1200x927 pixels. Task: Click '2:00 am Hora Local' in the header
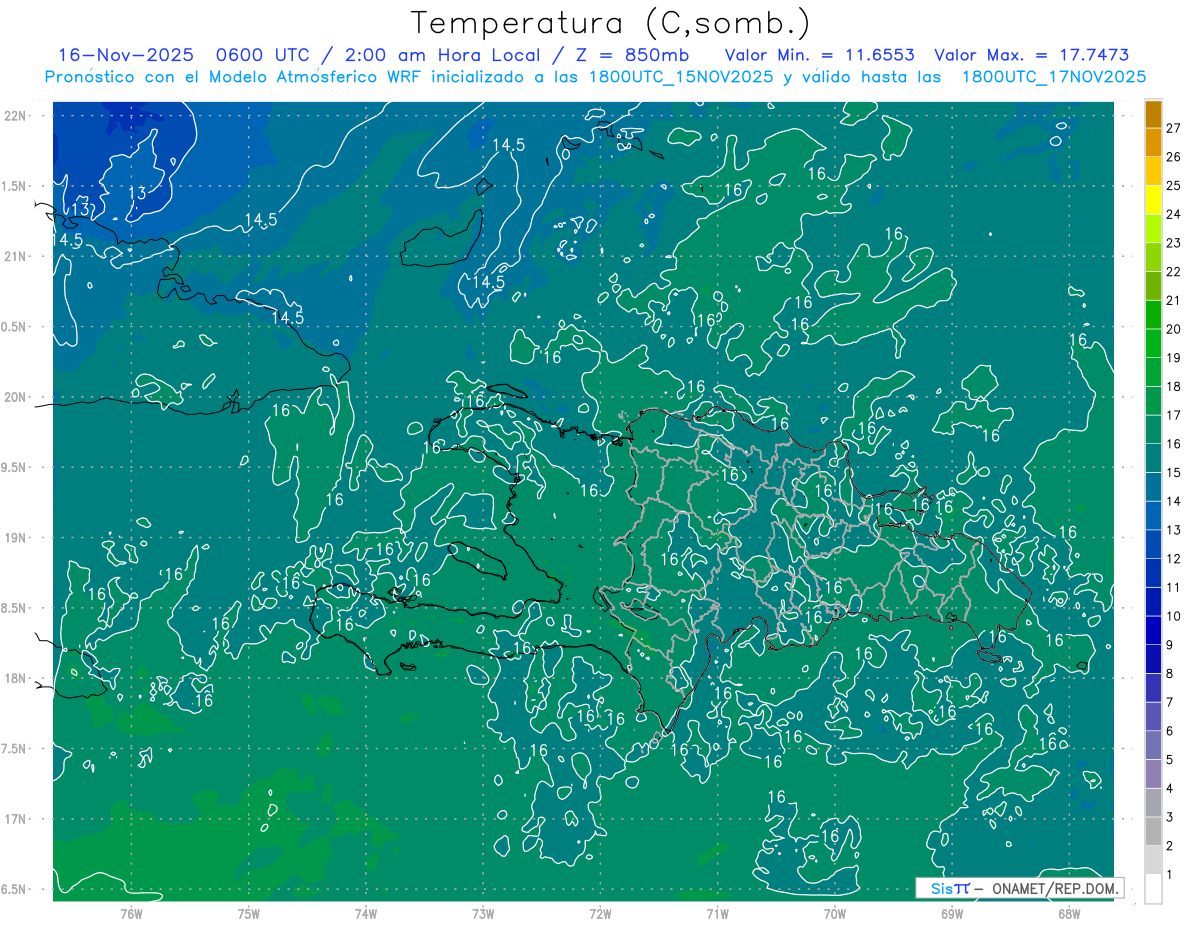pyautogui.click(x=443, y=55)
